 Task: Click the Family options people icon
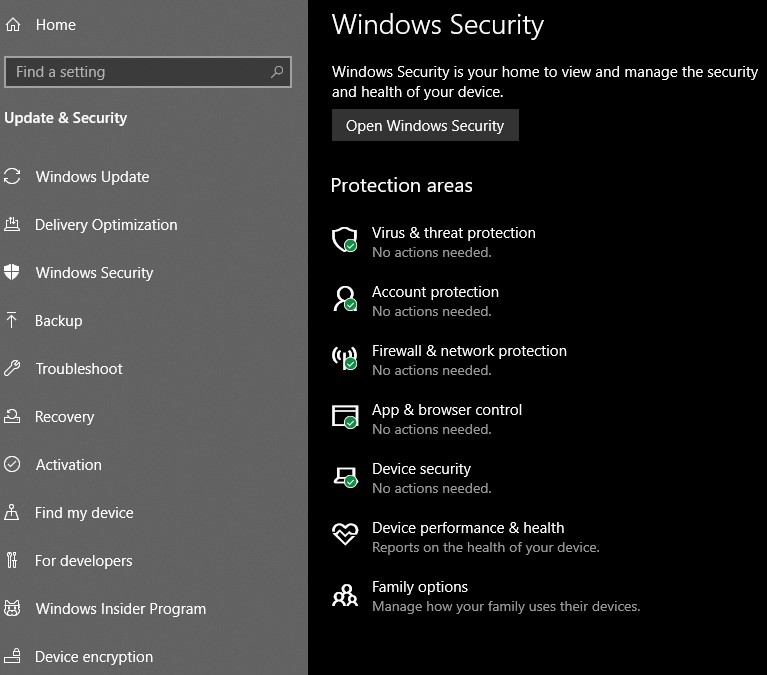pyautogui.click(x=345, y=595)
